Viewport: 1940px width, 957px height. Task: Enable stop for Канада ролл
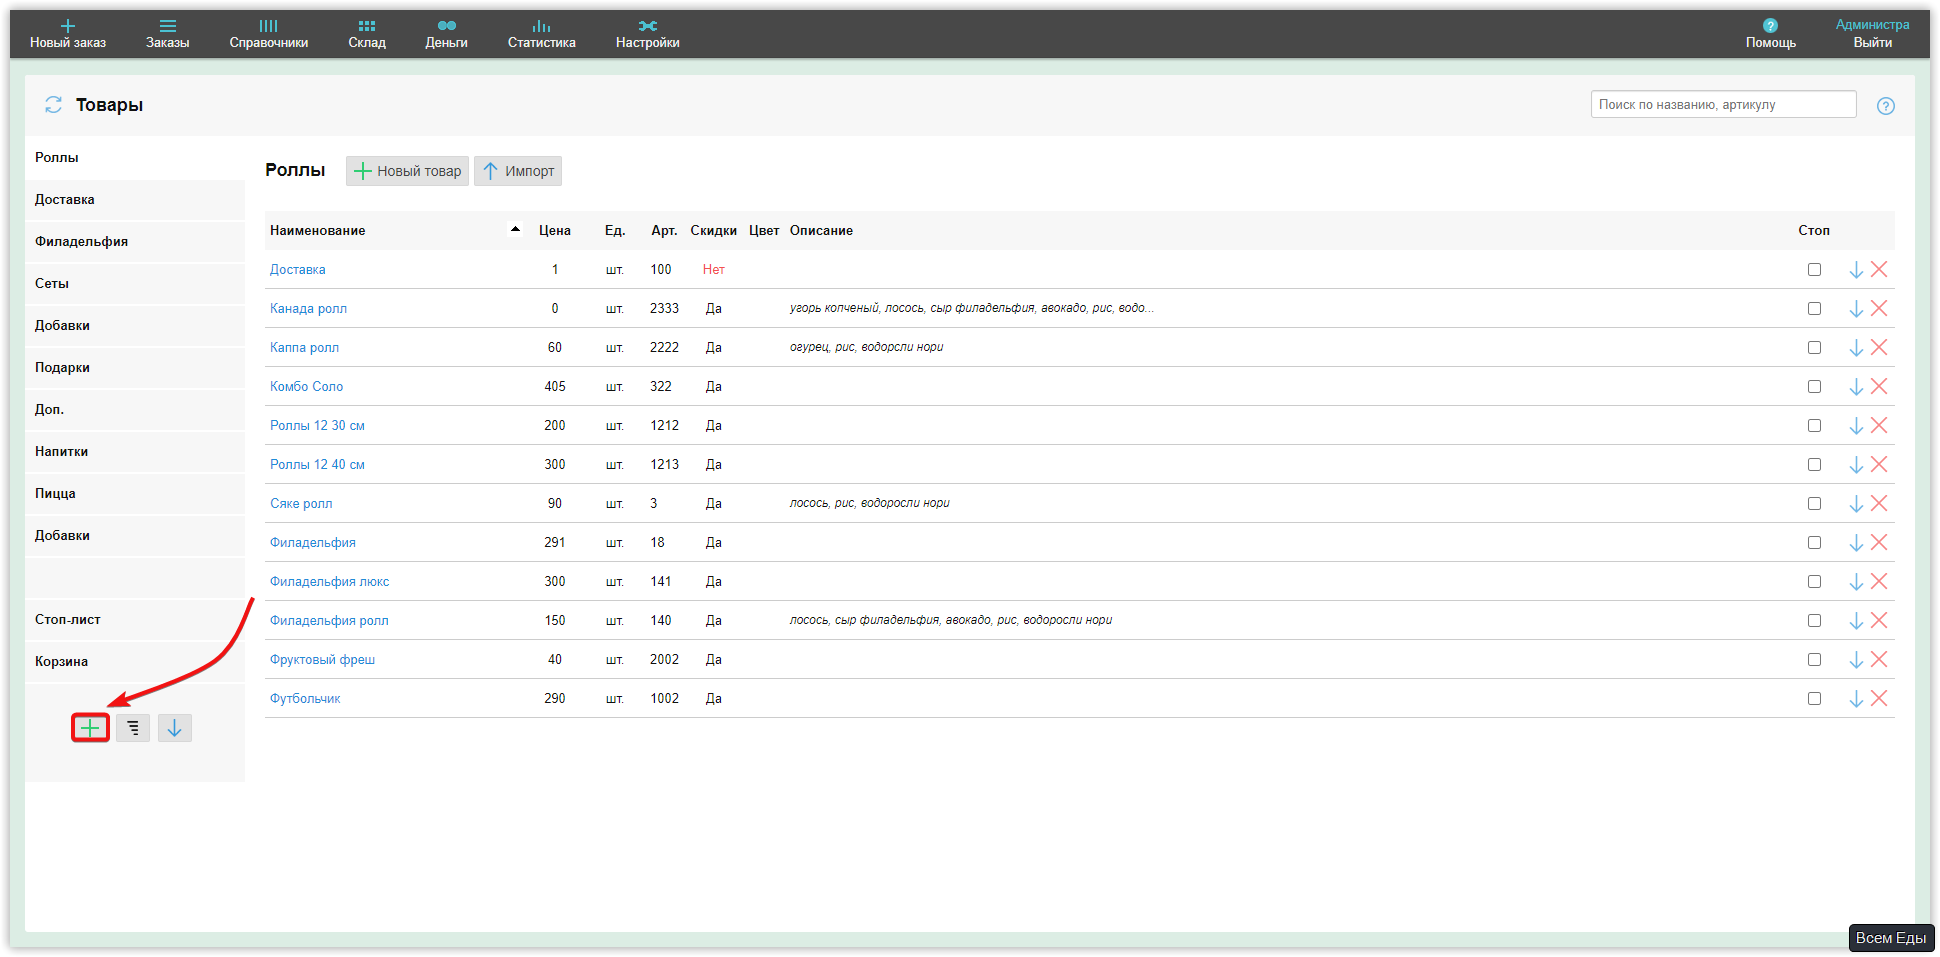[x=1814, y=308]
